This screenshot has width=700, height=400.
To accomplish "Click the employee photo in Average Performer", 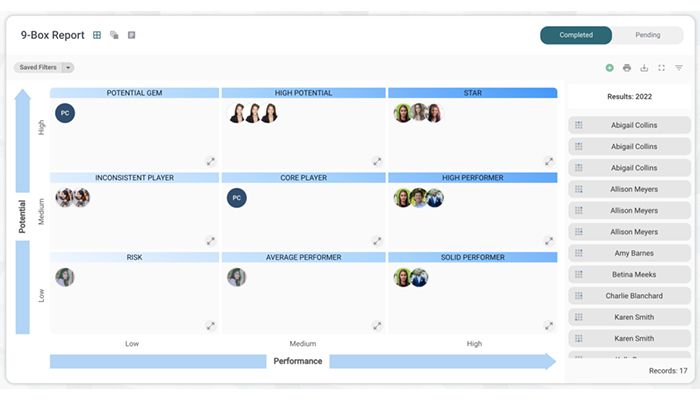I will pos(236,277).
